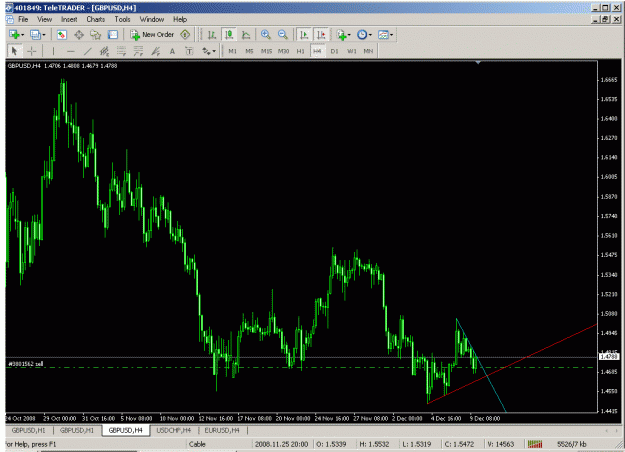Switch timeframe to M1
Screen dimensions: 625x452
pyautogui.click(x=232, y=51)
